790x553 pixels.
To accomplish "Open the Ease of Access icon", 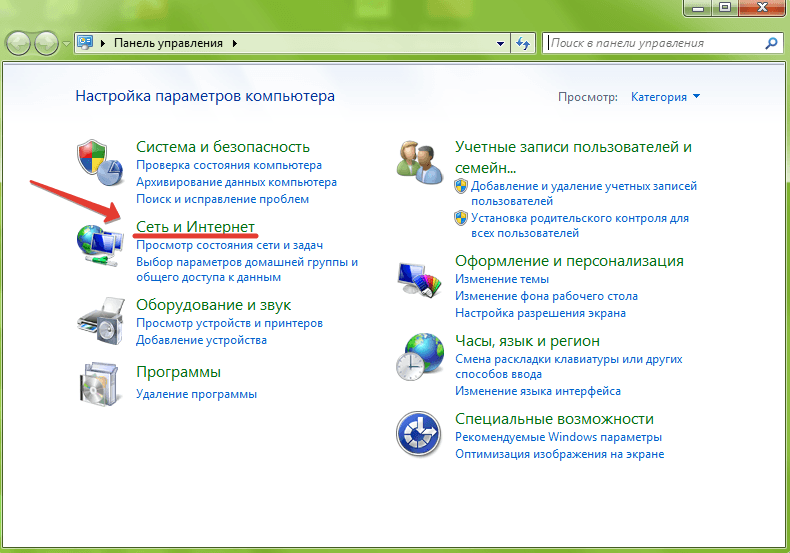I will [x=419, y=434].
